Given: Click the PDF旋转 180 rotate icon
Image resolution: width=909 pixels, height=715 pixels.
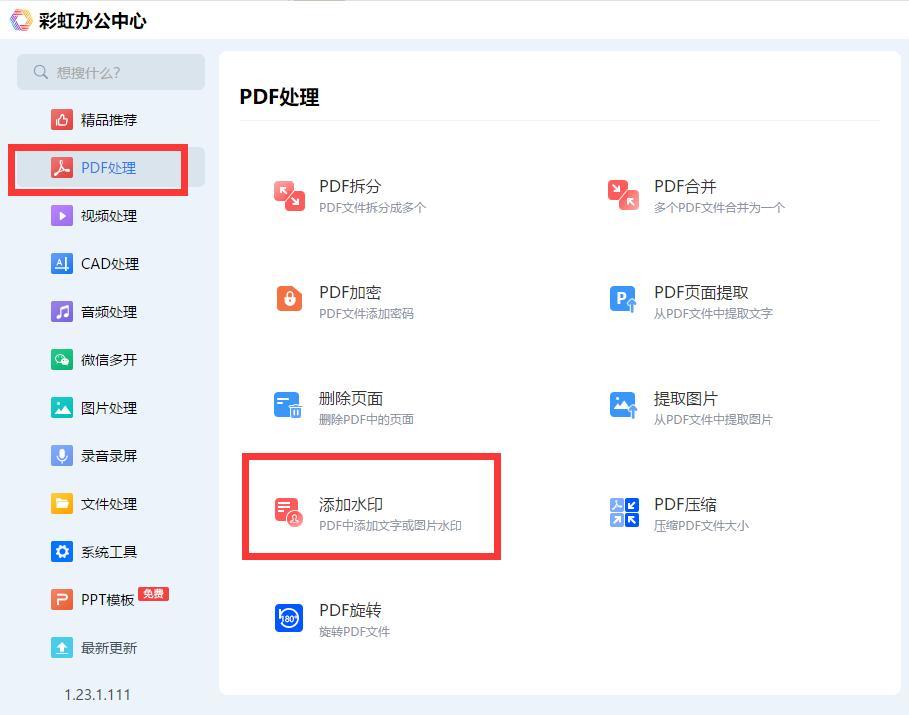Looking at the screenshot, I should (x=289, y=618).
